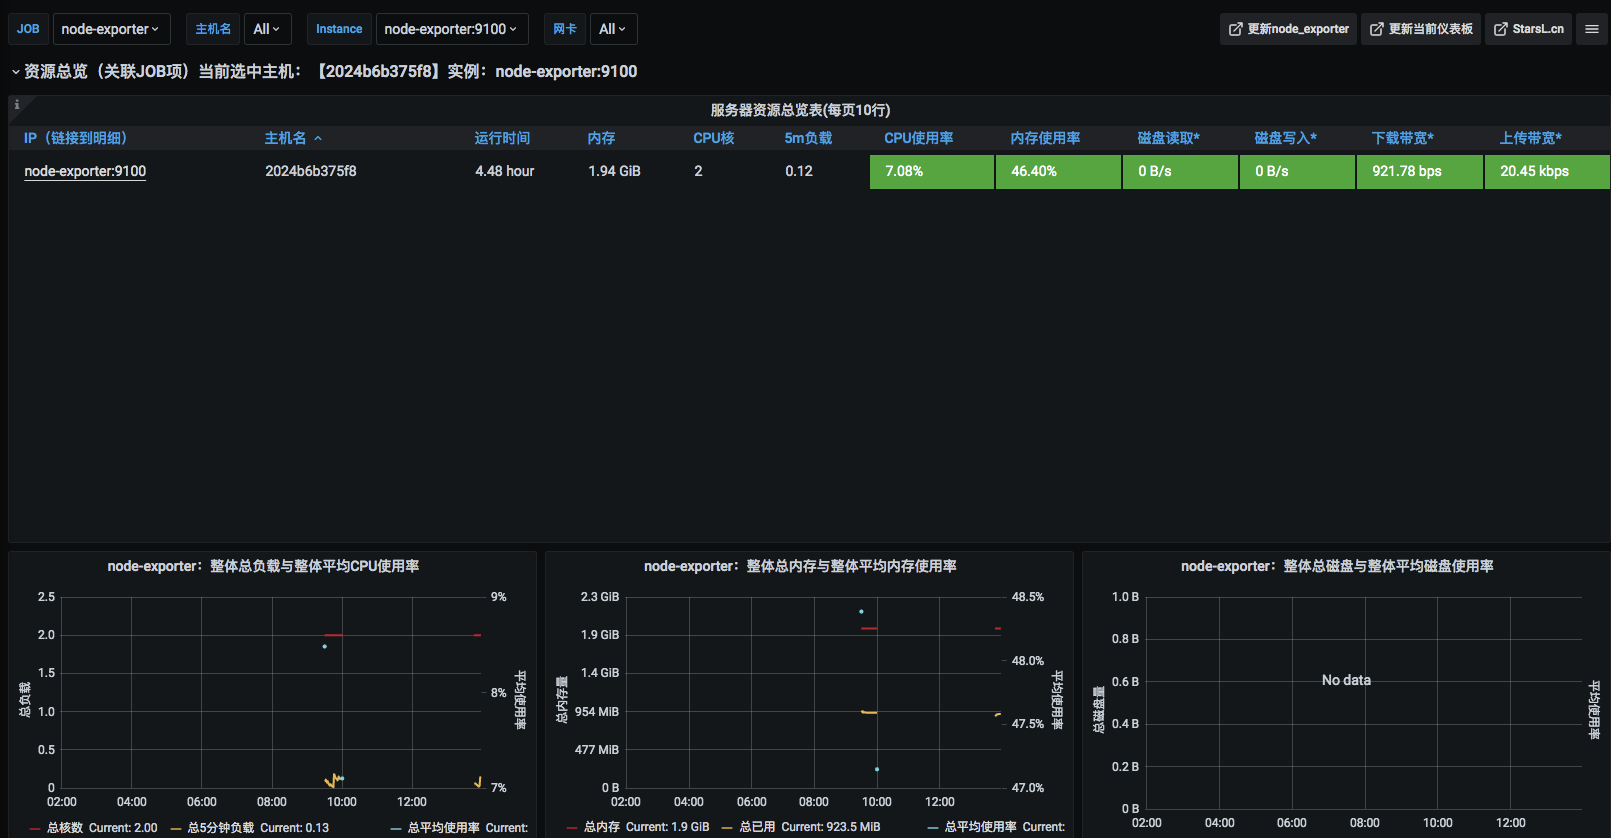
Task: Click the hostname cell 2024b6b375f8
Action: 311,171
